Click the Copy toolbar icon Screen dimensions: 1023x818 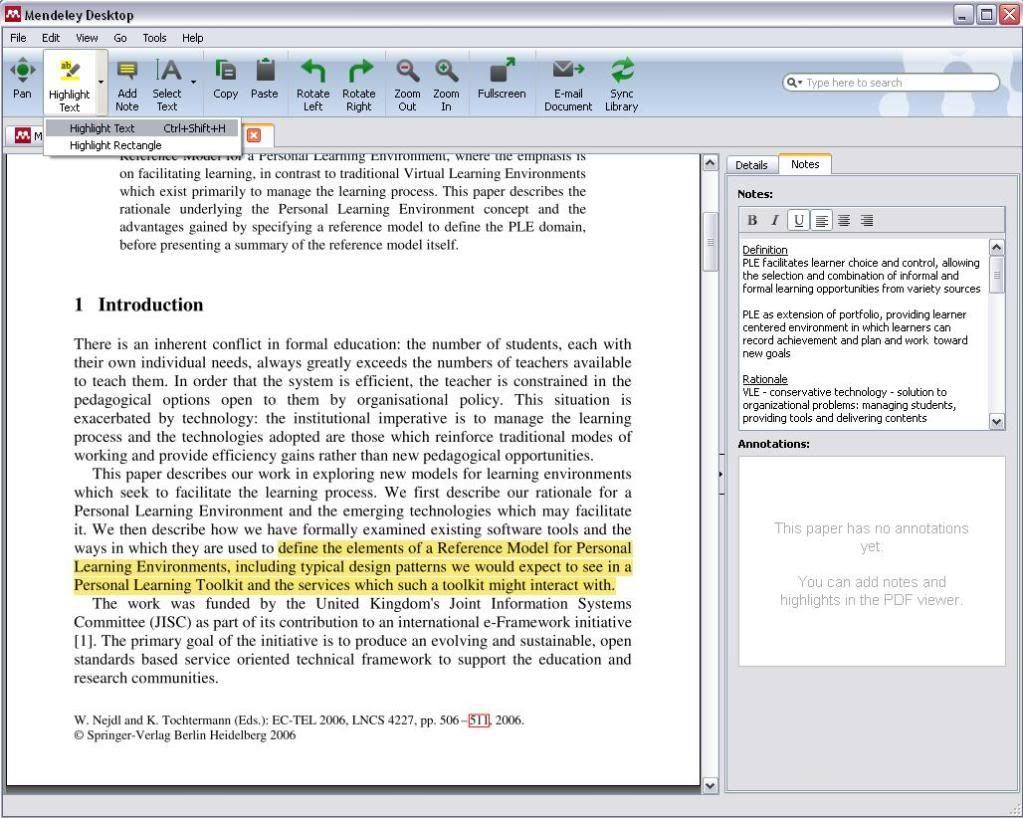pos(226,79)
